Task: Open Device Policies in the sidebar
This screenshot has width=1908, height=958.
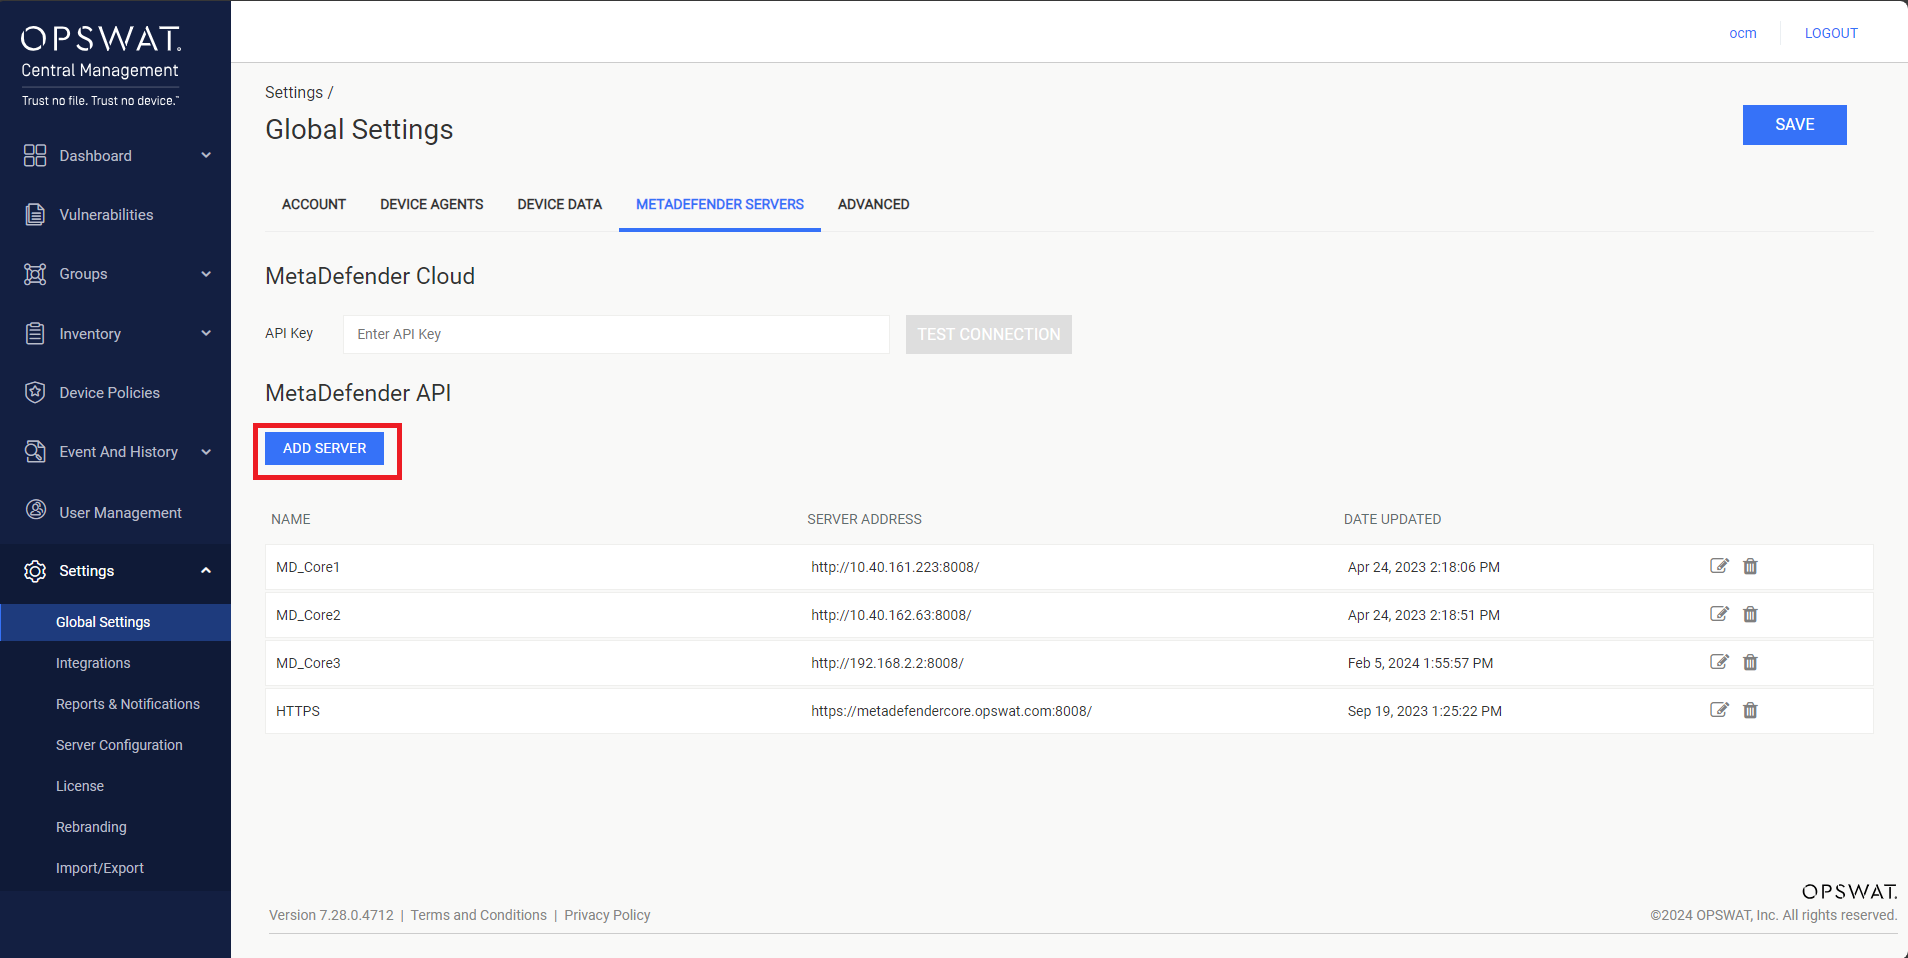Action: pyautogui.click(x=110, y=393)
